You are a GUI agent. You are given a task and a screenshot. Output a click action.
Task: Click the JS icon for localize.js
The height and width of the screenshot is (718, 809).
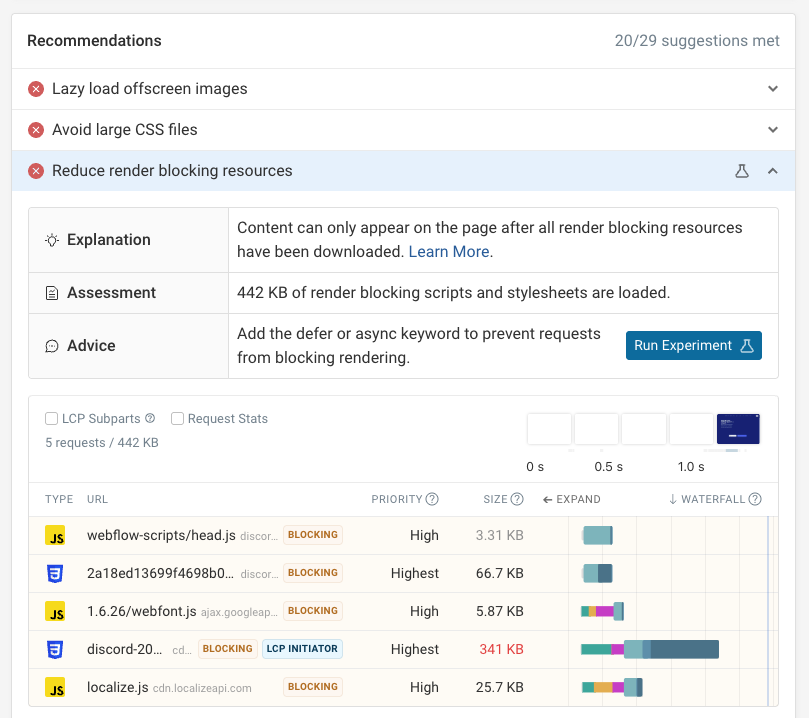56,687
